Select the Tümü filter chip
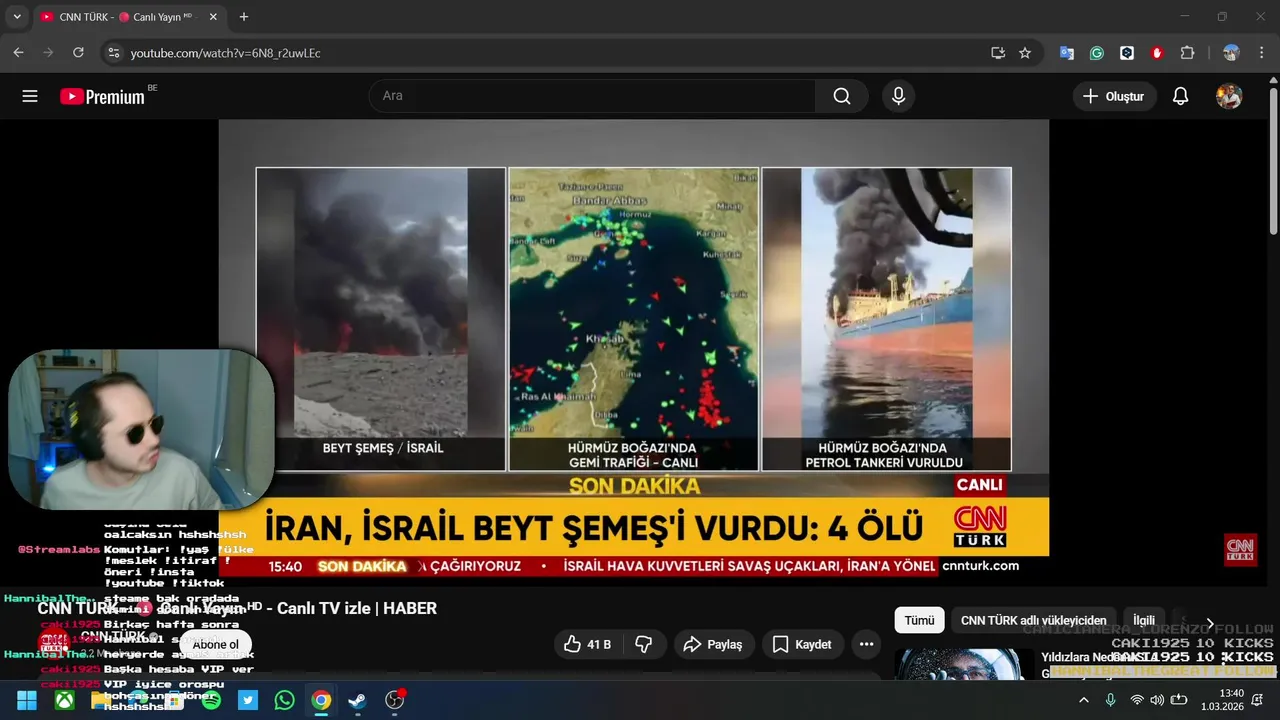 [919, 620]
